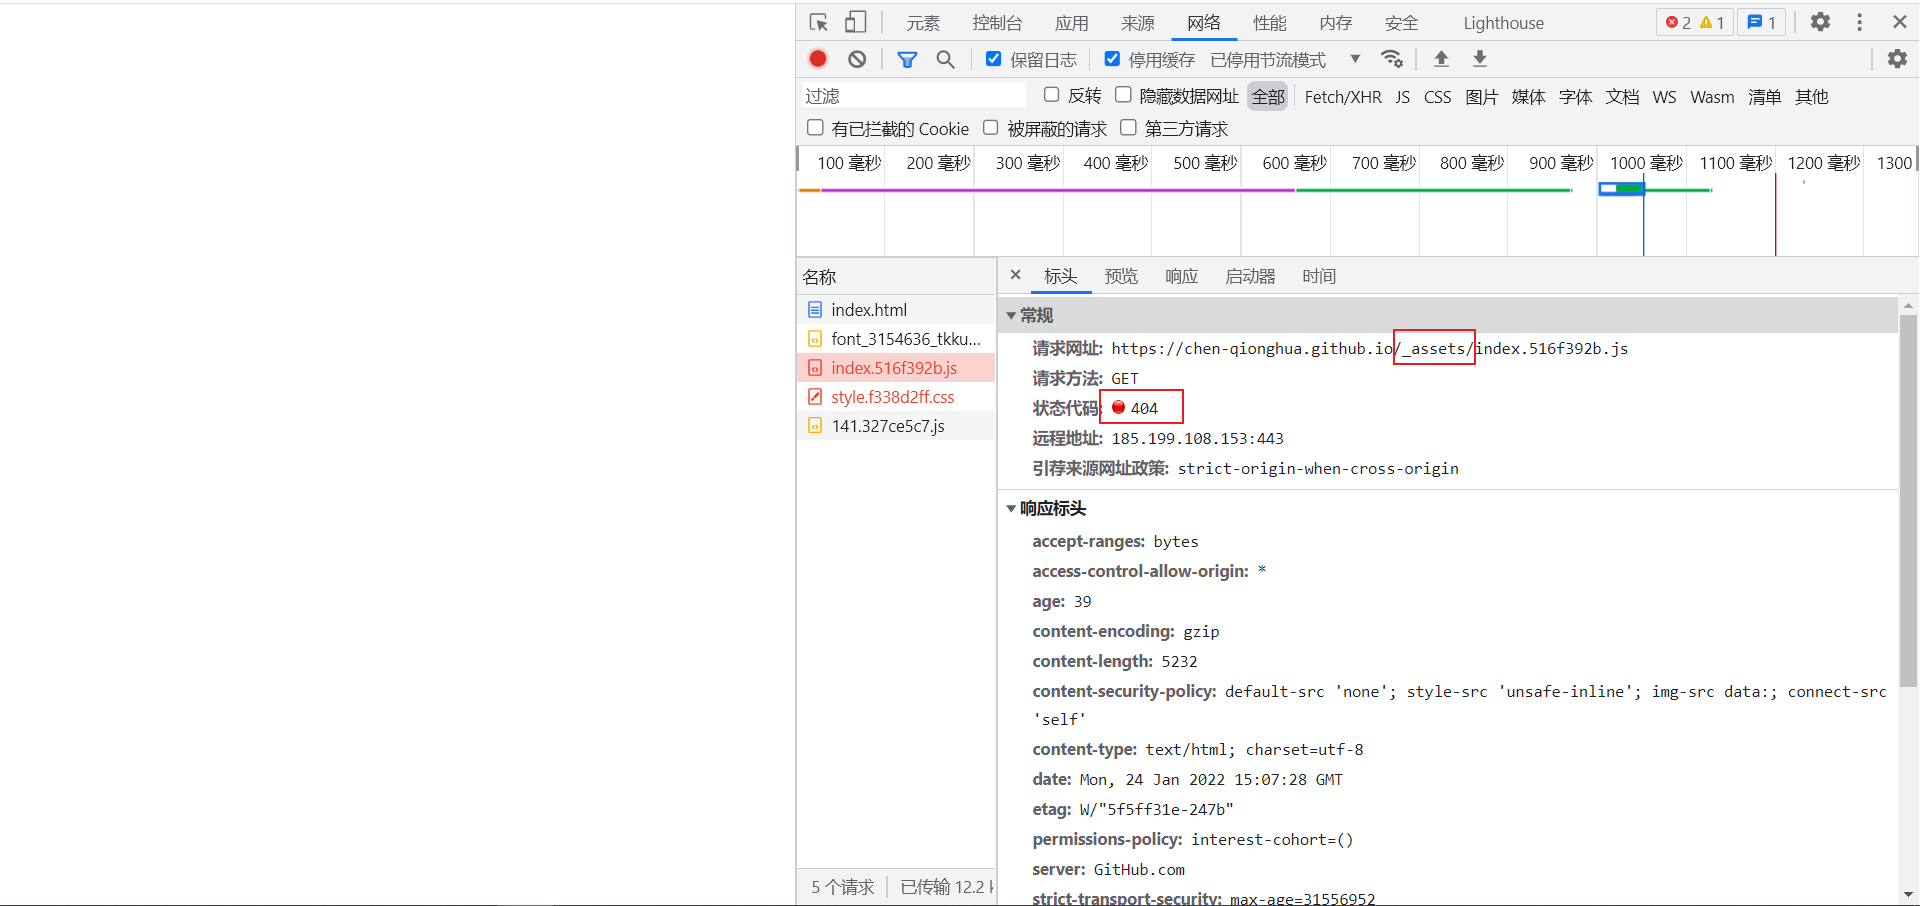Filter requests by 图片

coord(1481,97)
